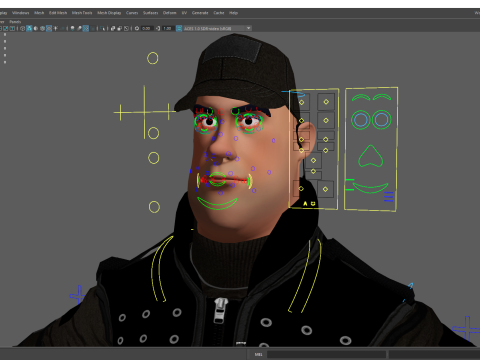
Task: Open the Mesh Tools menu
Action: coord(82,13)
